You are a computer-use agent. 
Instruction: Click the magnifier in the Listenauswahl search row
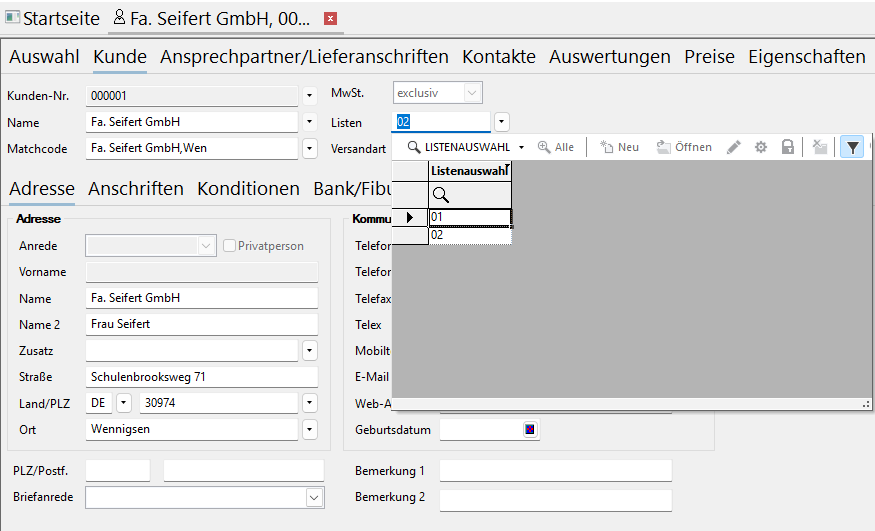pos(441,195)
